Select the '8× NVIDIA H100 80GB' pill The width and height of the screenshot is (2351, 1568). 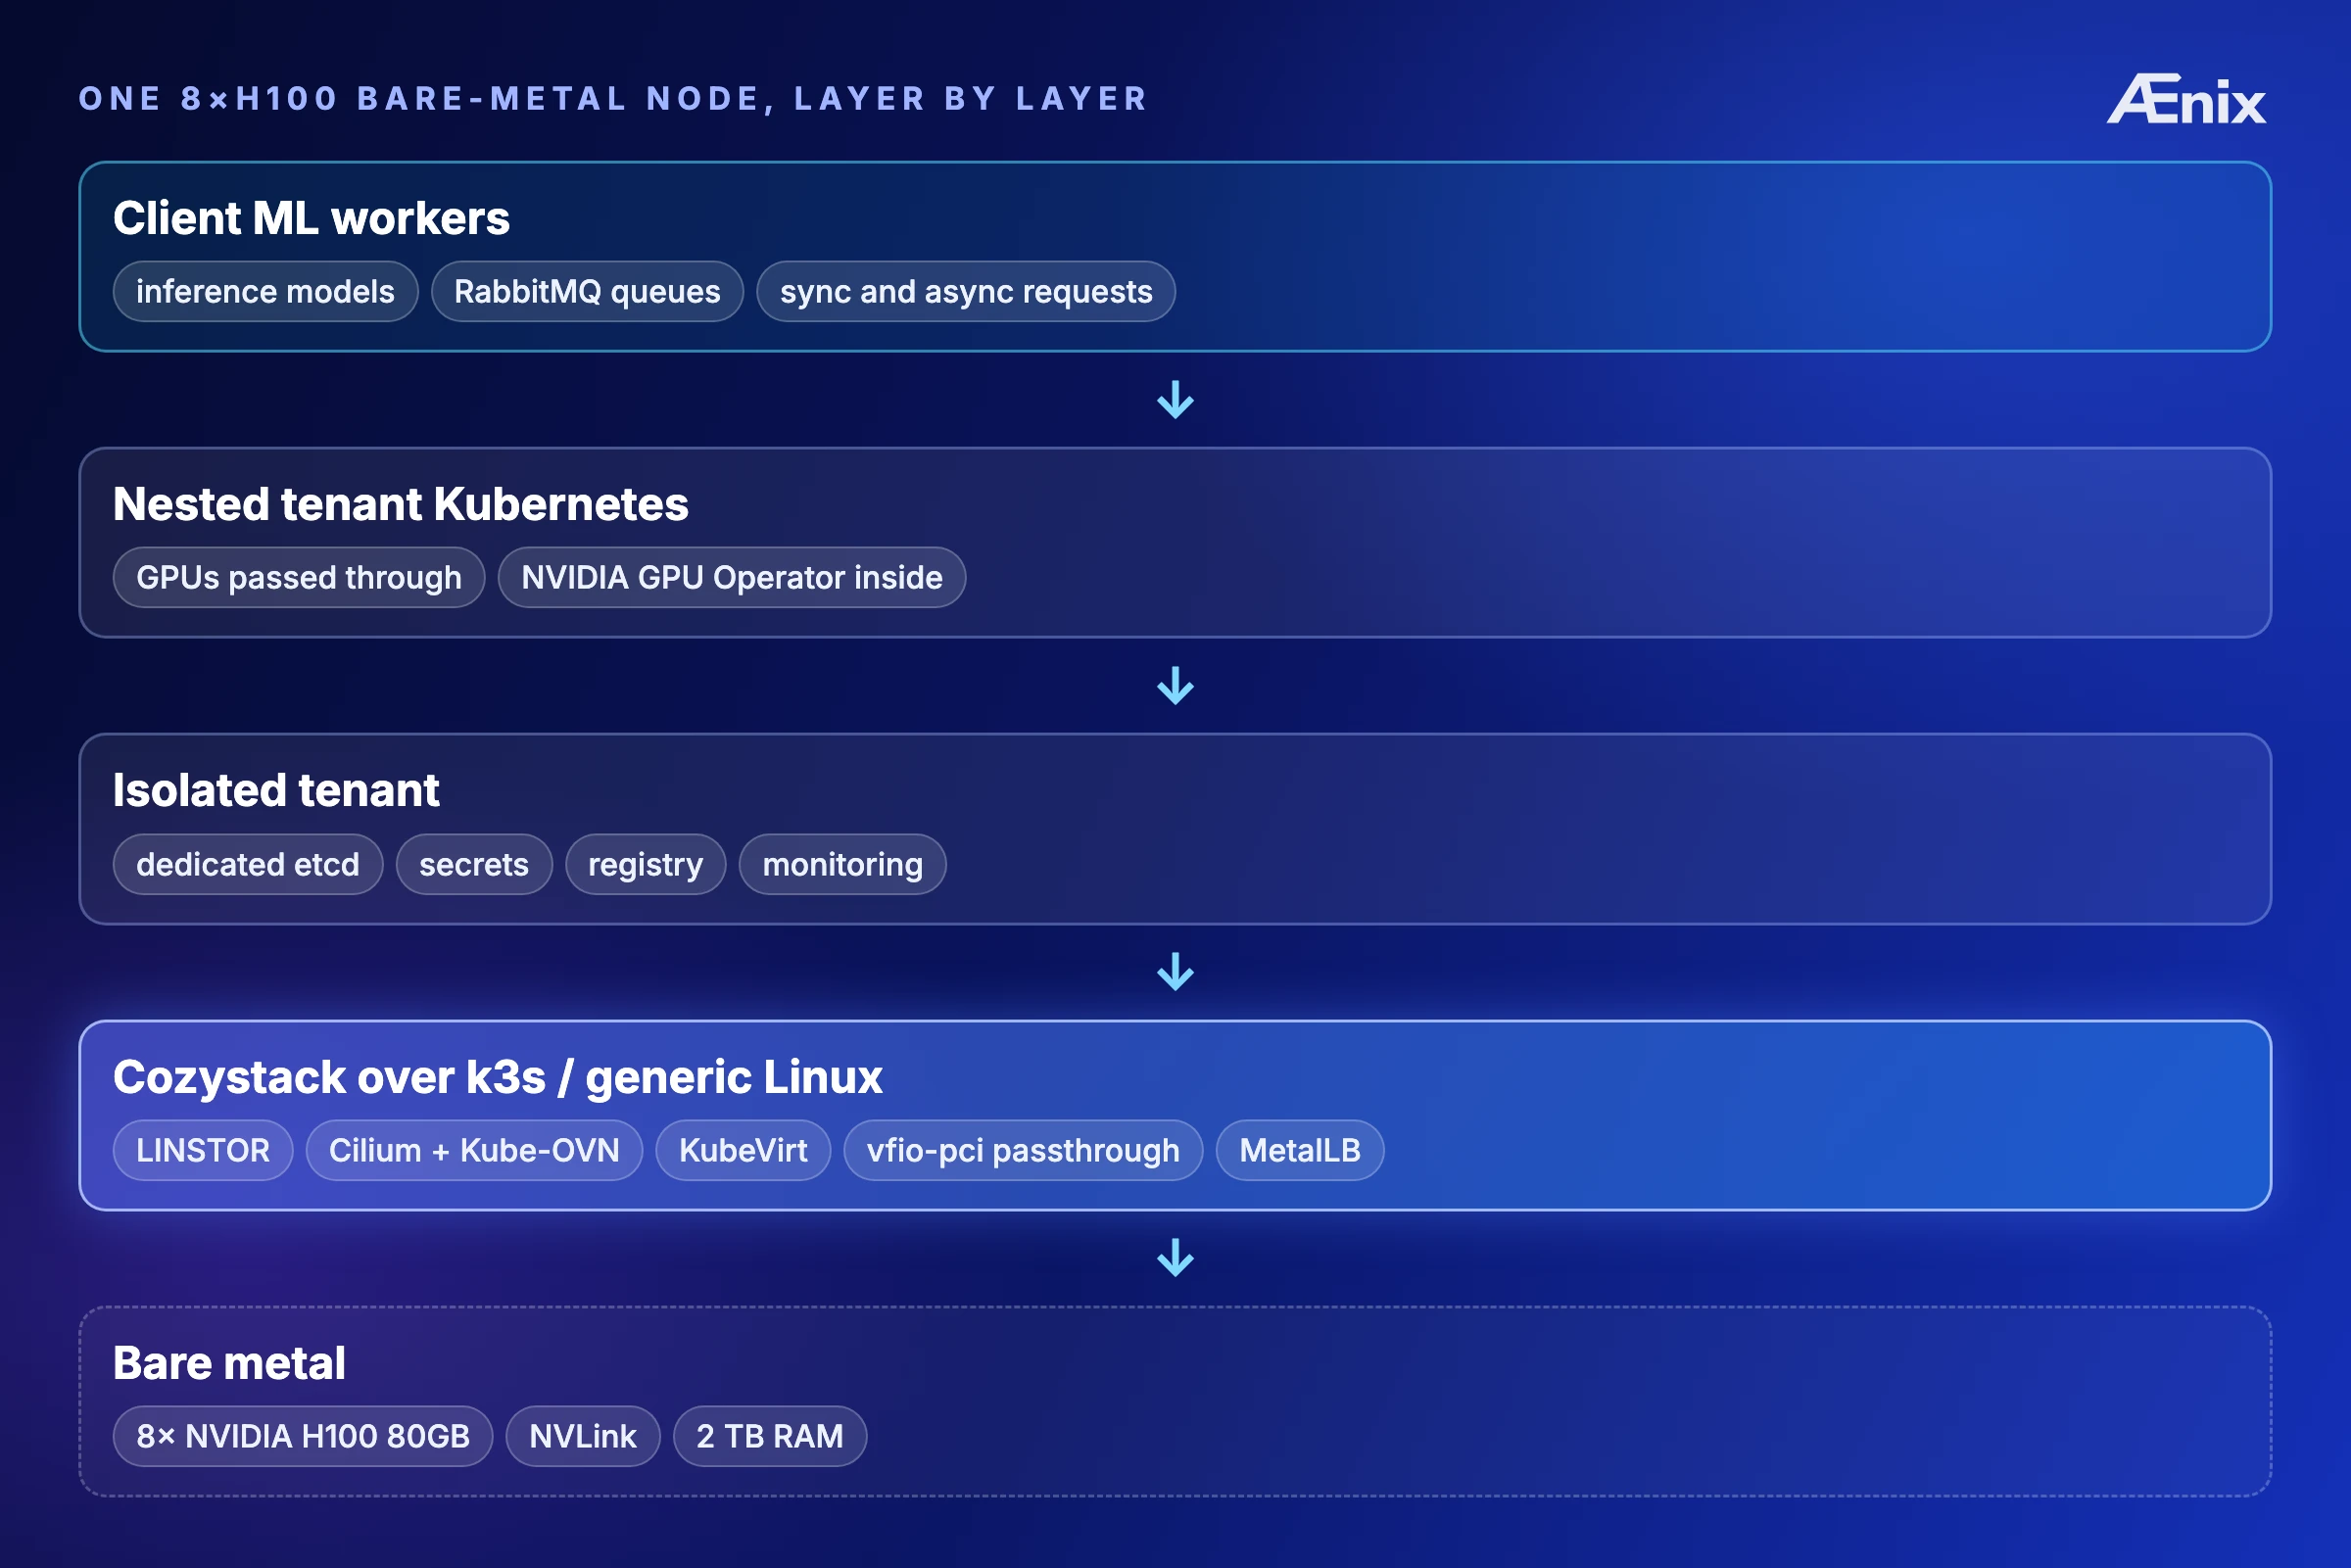[303, 1436]
